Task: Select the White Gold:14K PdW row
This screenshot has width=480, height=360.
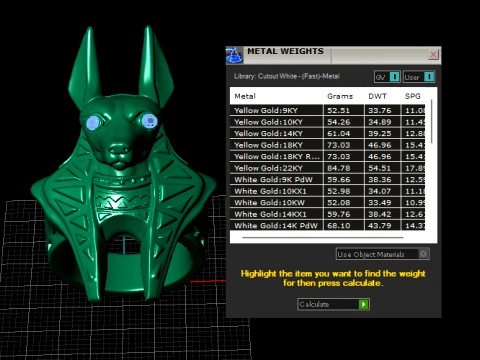Action: pyautogui.click(x=327, y=225)
